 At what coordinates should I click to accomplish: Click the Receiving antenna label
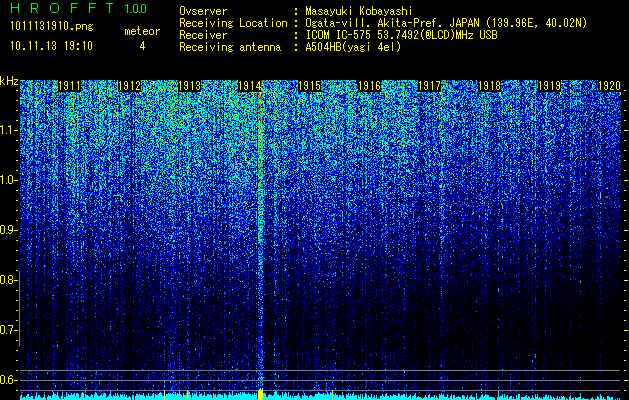tap(230, 47)
